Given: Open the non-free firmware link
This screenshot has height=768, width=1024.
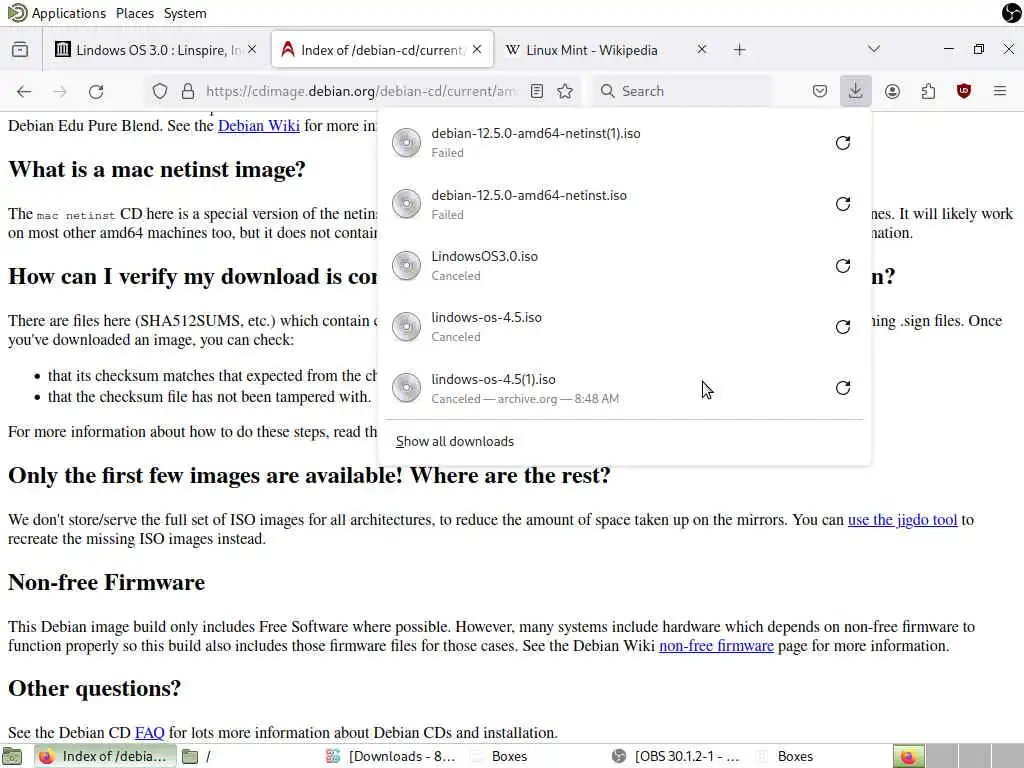Looking at the screenshot, I should tap(716, 646).
